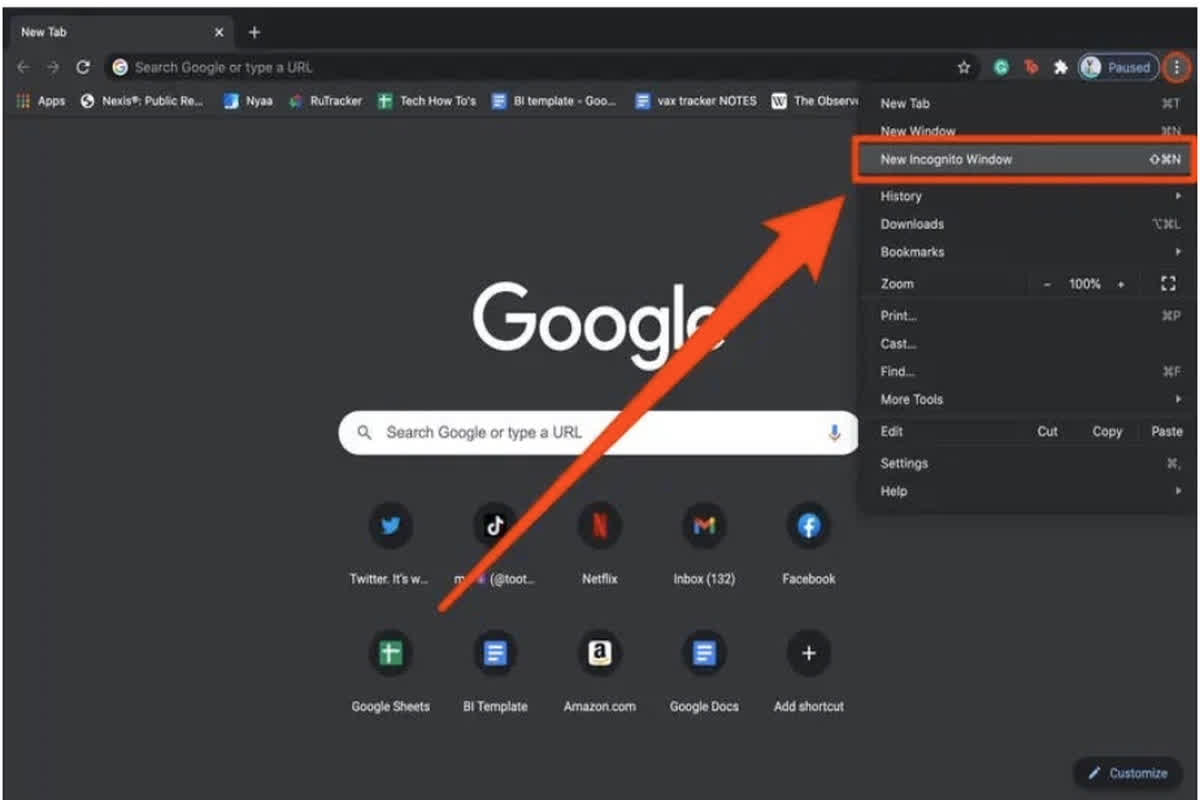
Task: Expand the More Tools submenu
Action: [910, 399]
